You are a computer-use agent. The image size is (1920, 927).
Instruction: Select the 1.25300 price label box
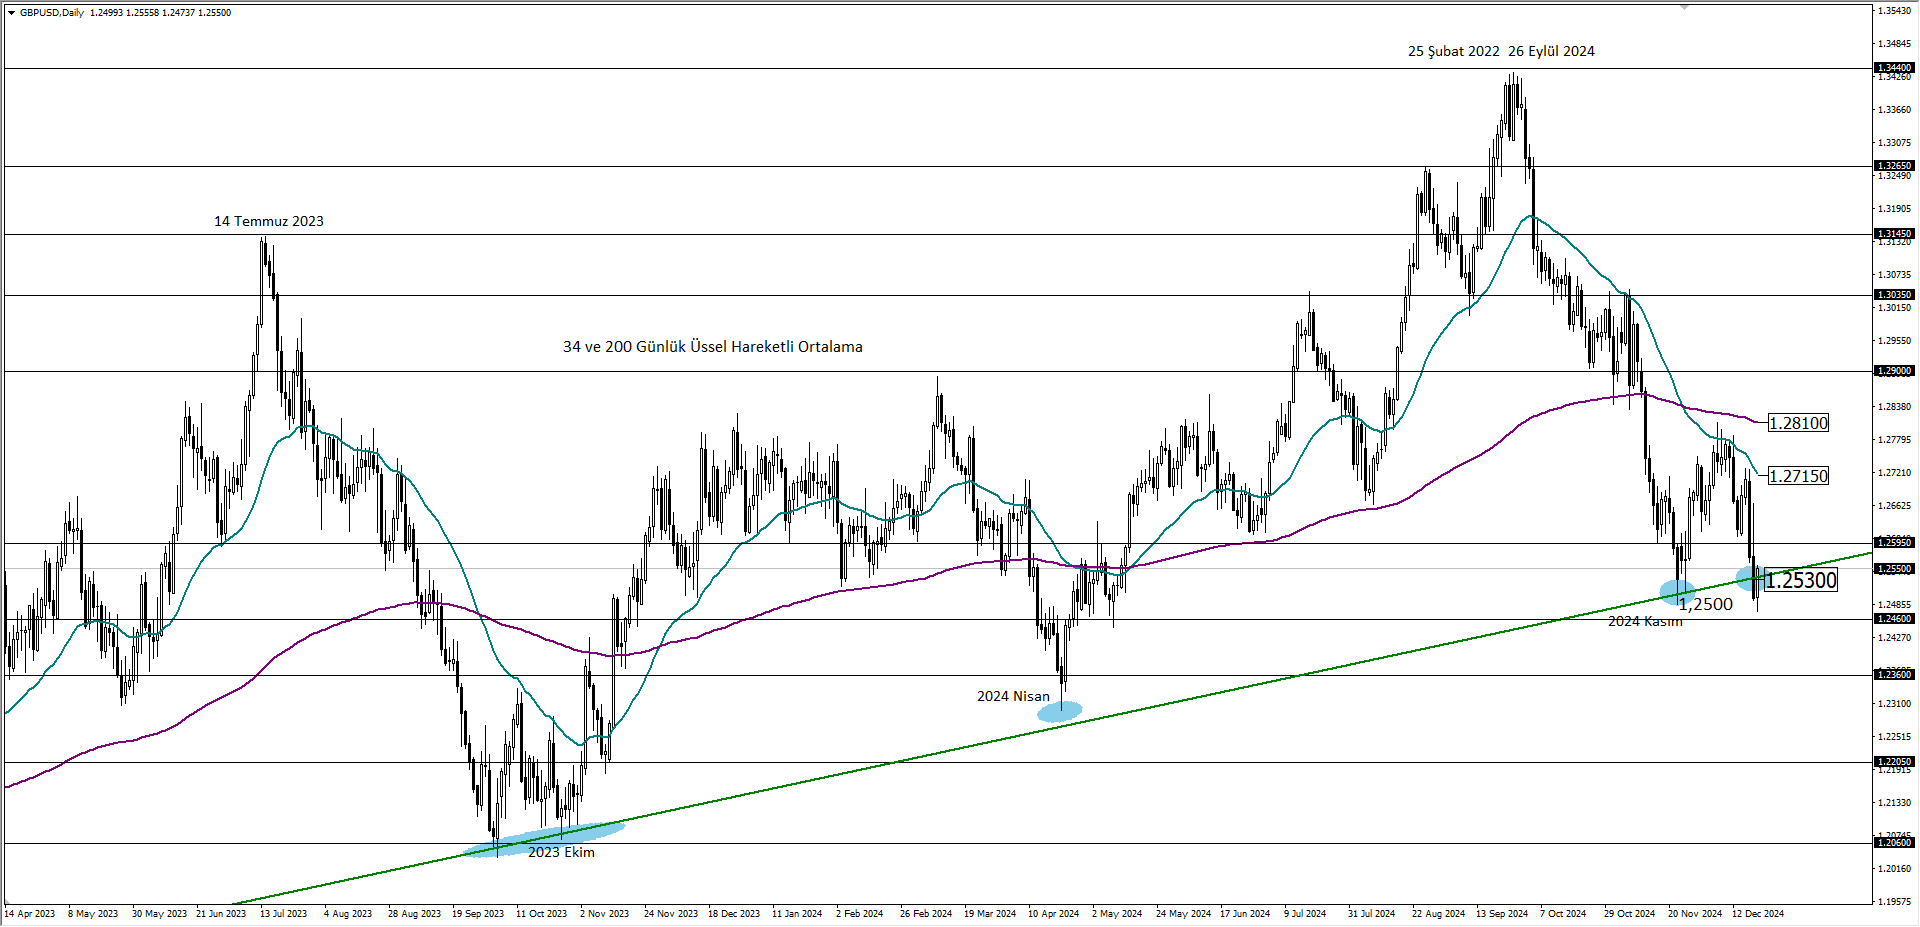click(x=1801, y=580)
